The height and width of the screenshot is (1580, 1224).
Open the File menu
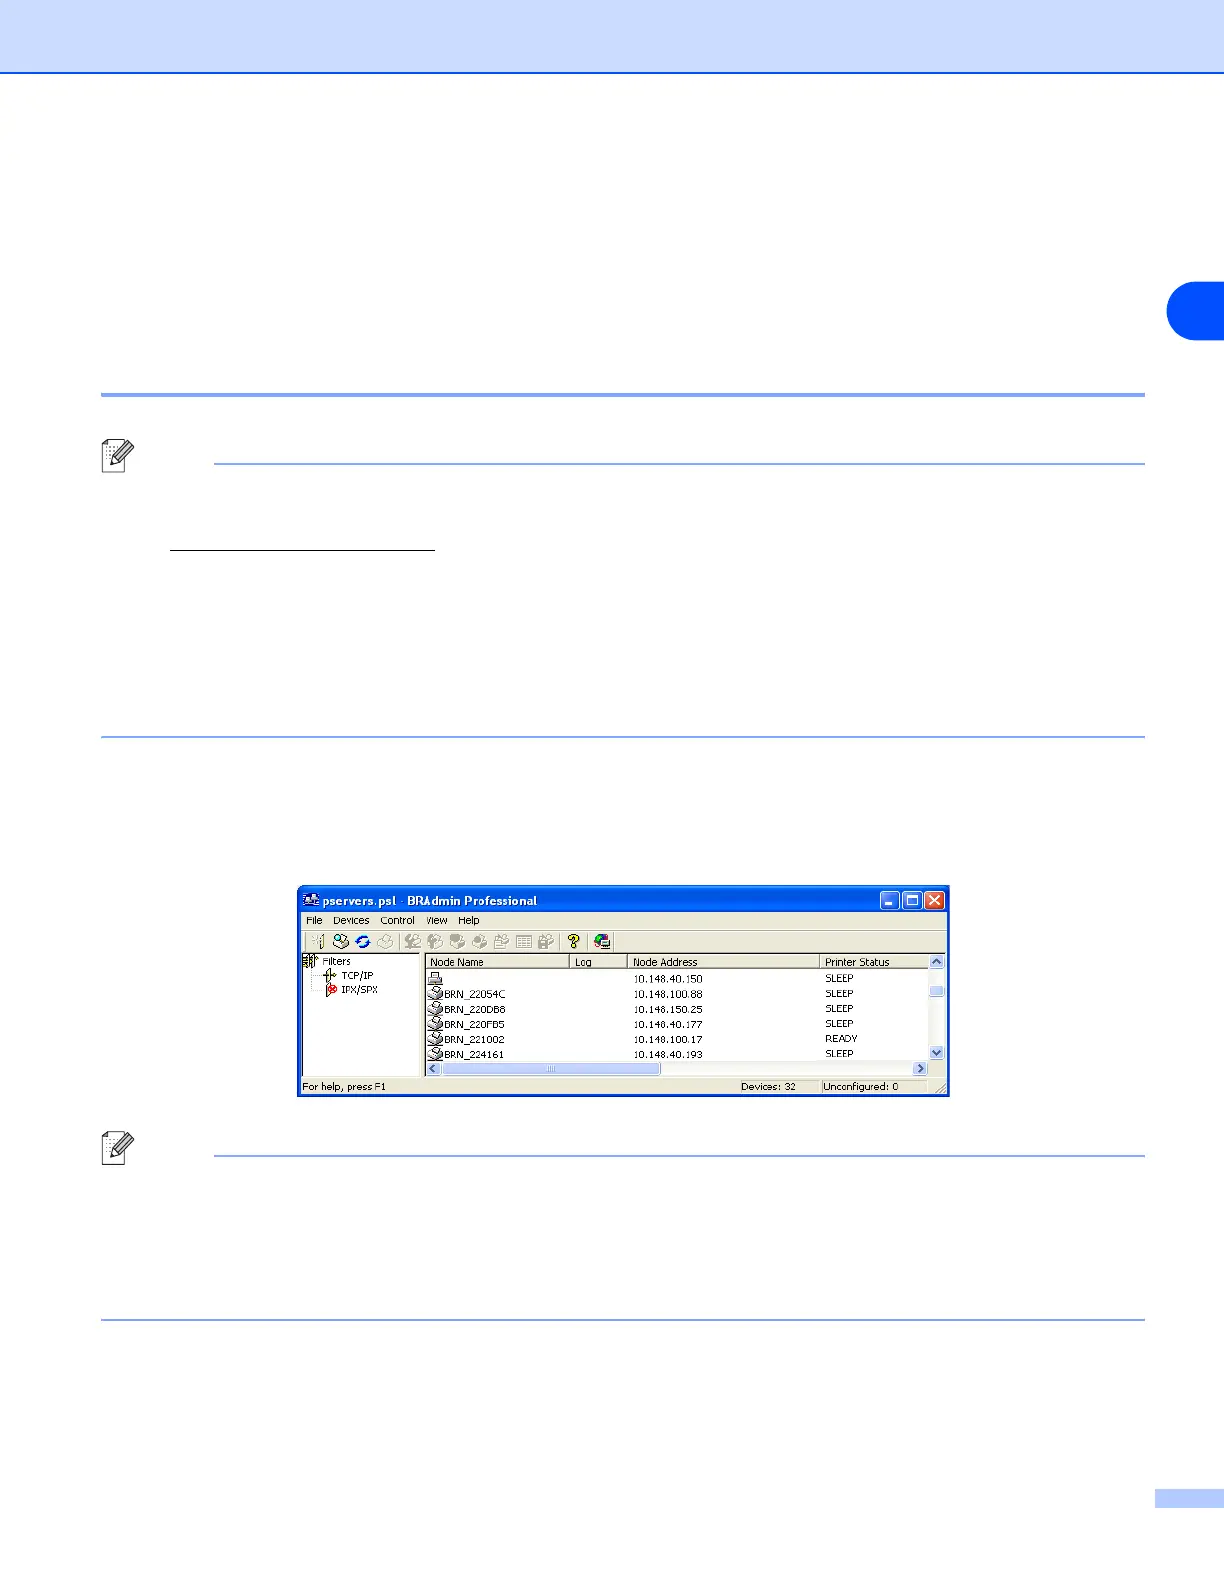click(x=314, y=920)
